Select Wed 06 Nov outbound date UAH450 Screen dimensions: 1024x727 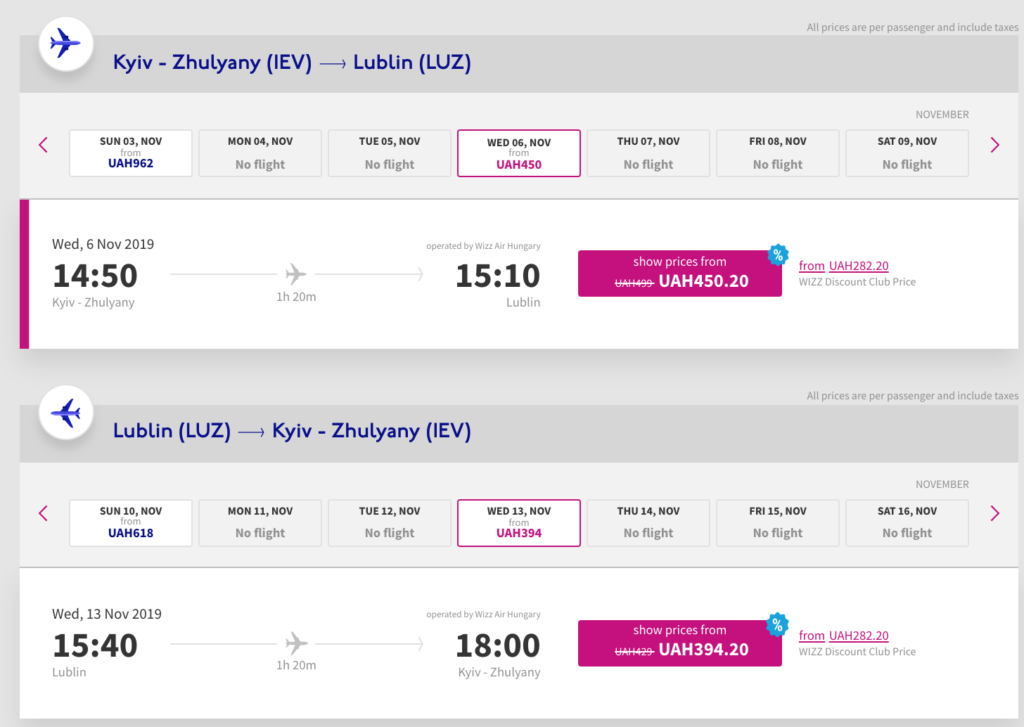519,153
